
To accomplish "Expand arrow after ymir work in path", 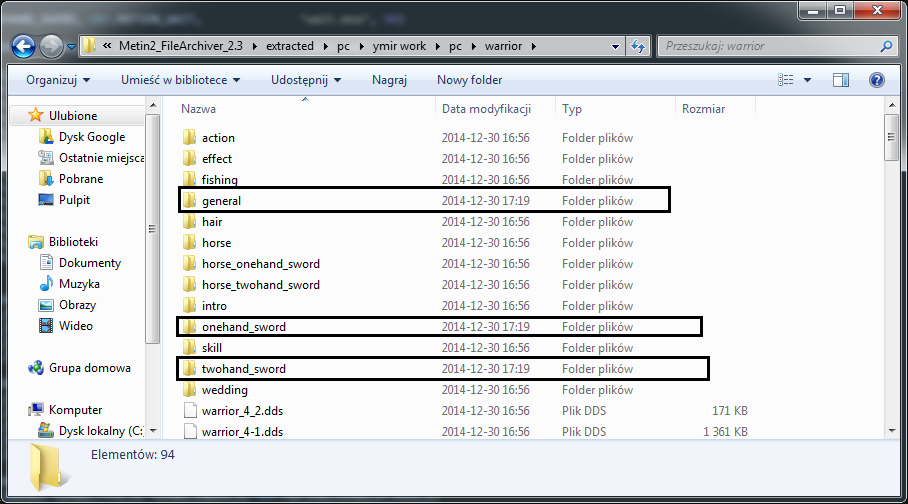I will click(x=437, y=46).
